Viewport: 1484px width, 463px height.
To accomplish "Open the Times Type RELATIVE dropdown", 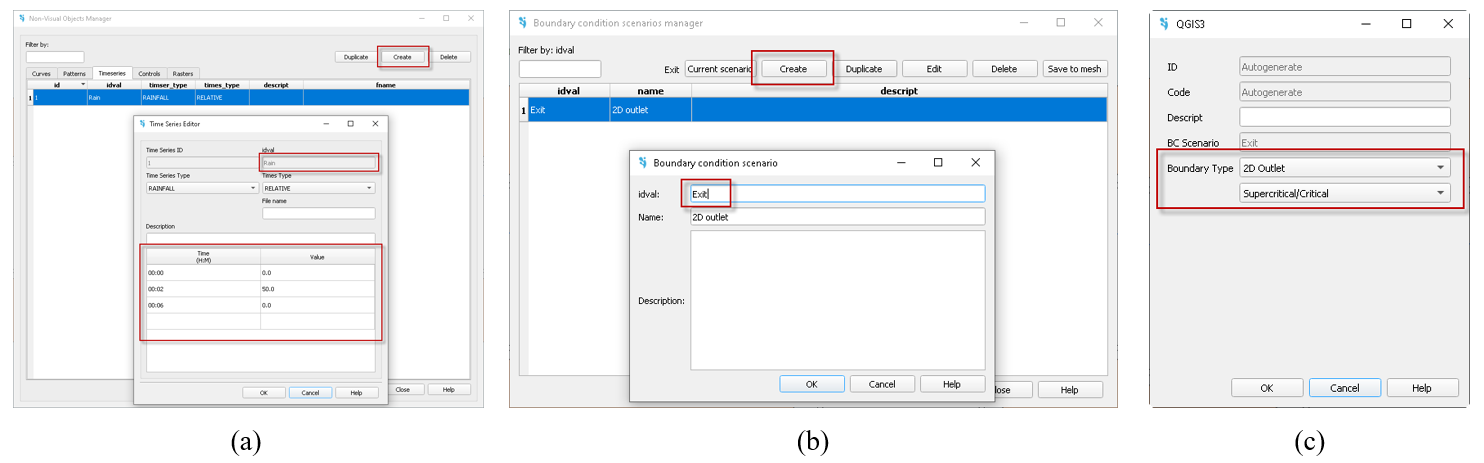I will (318, 188).
